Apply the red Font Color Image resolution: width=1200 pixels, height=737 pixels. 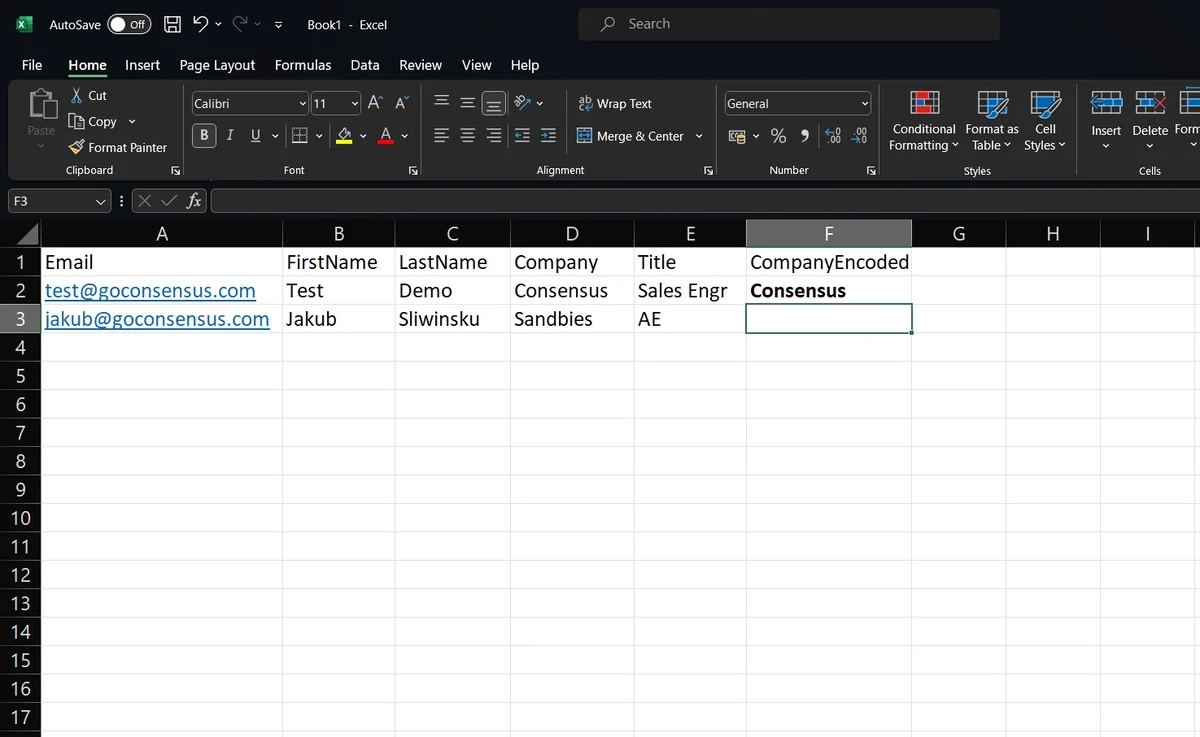click(386, 136)
